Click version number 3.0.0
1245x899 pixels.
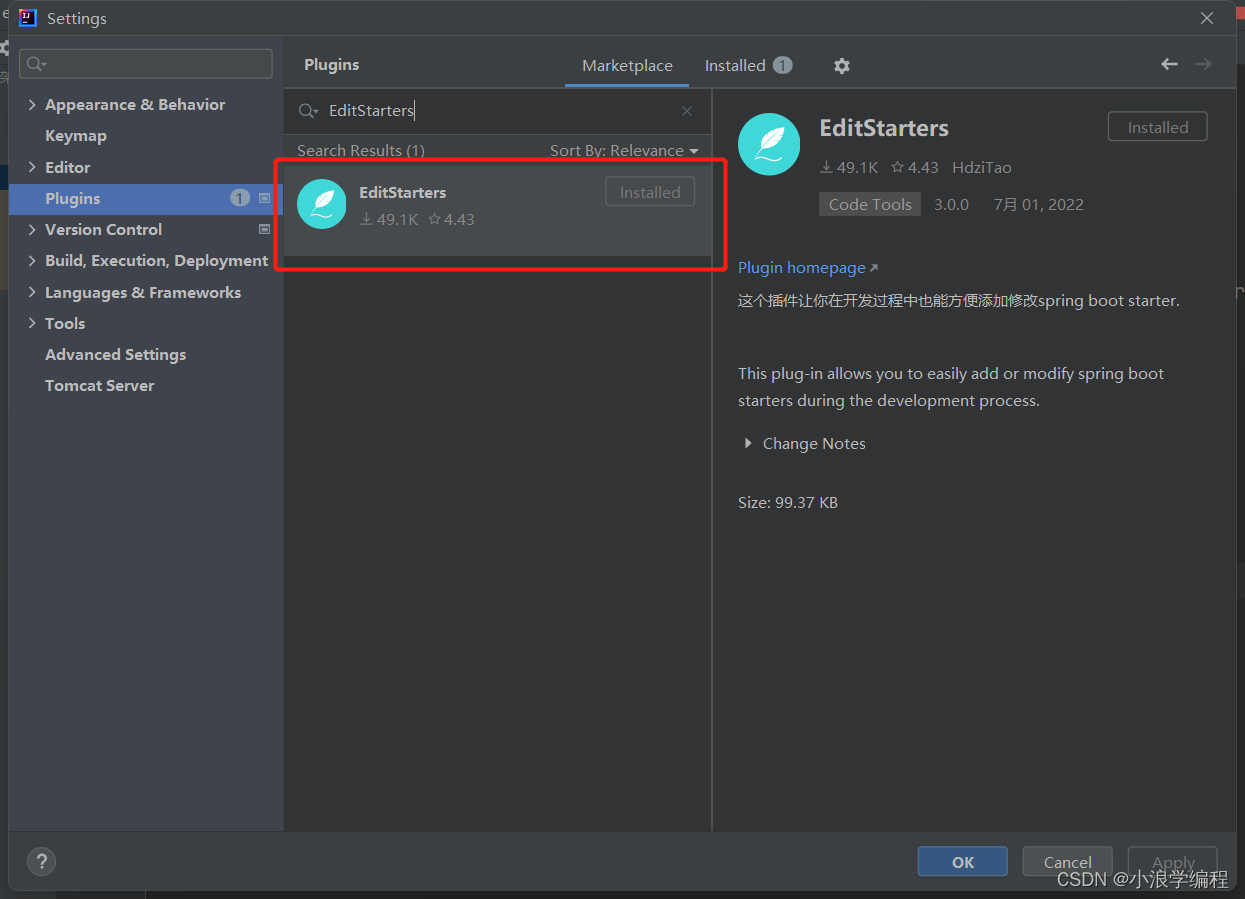(x=951, y=204)
